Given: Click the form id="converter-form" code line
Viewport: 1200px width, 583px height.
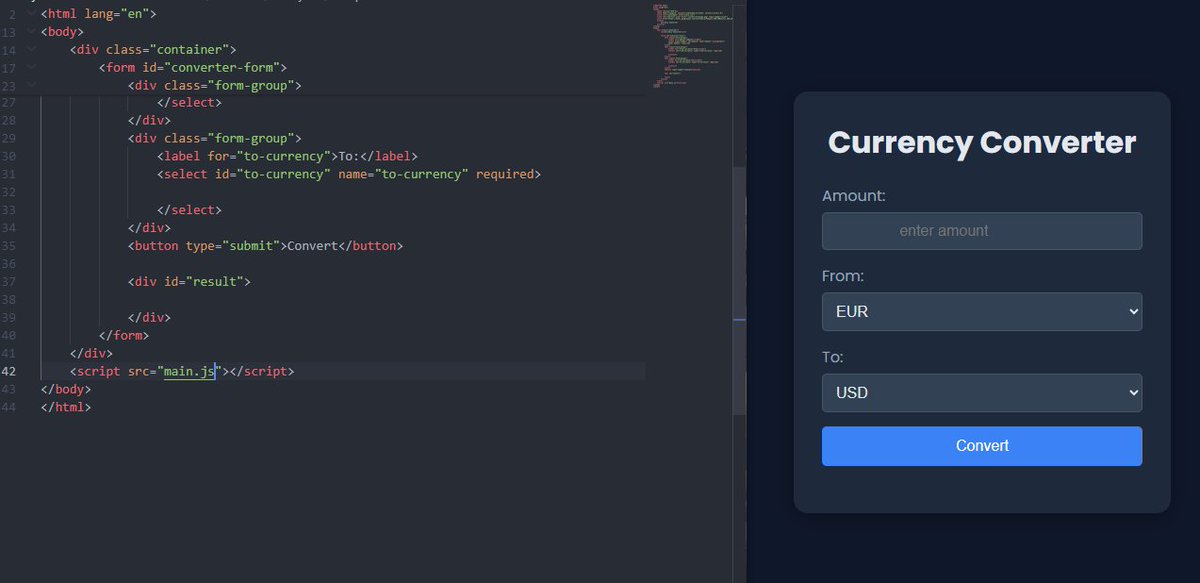Looking at the screenshot, I should pyautogui.click(x=193, y=68).
